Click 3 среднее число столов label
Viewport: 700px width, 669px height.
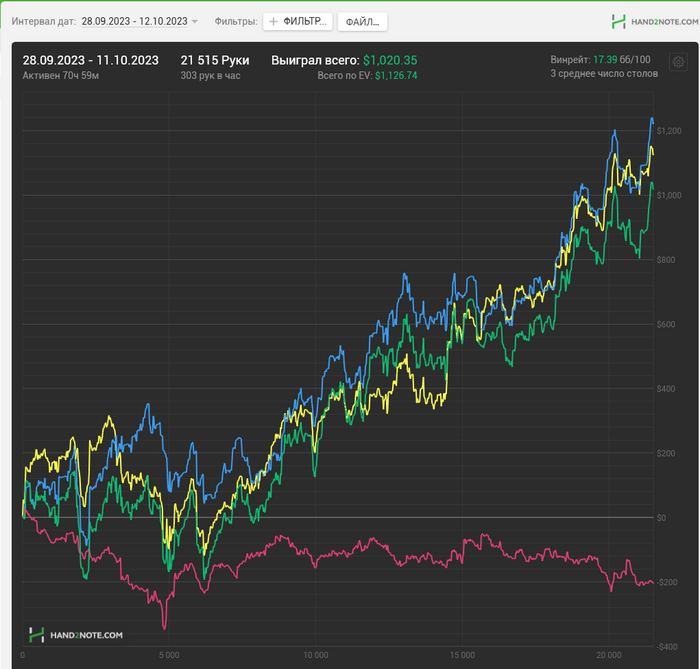click(x=604, y=74)
